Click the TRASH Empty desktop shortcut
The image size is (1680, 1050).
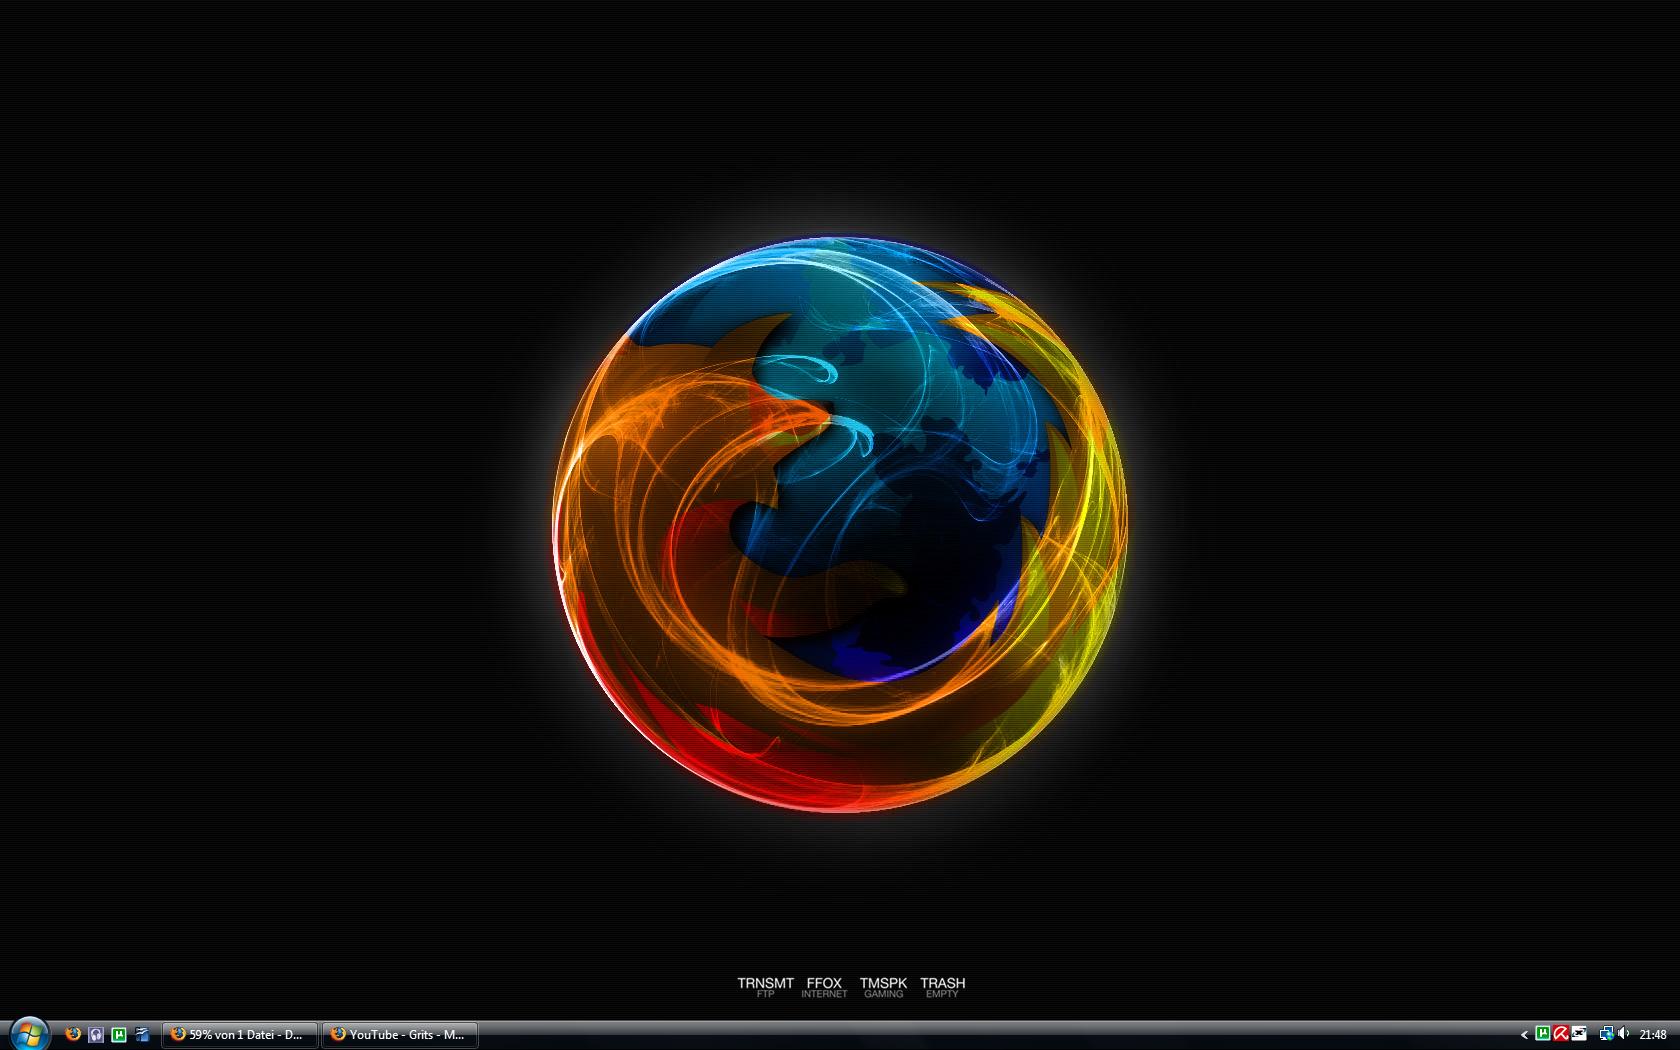point(942,987)
